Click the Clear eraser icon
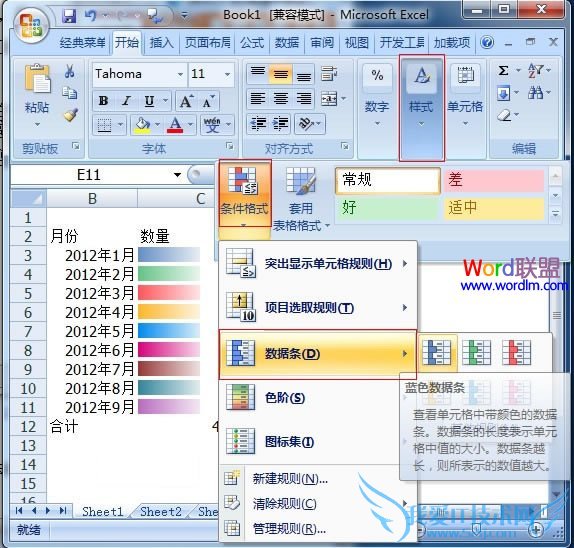 (x=504, y=115)
